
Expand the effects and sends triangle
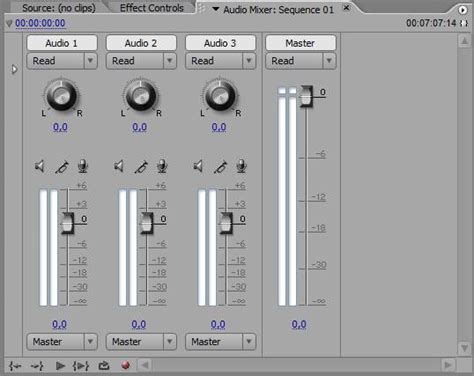coord(14,69)
